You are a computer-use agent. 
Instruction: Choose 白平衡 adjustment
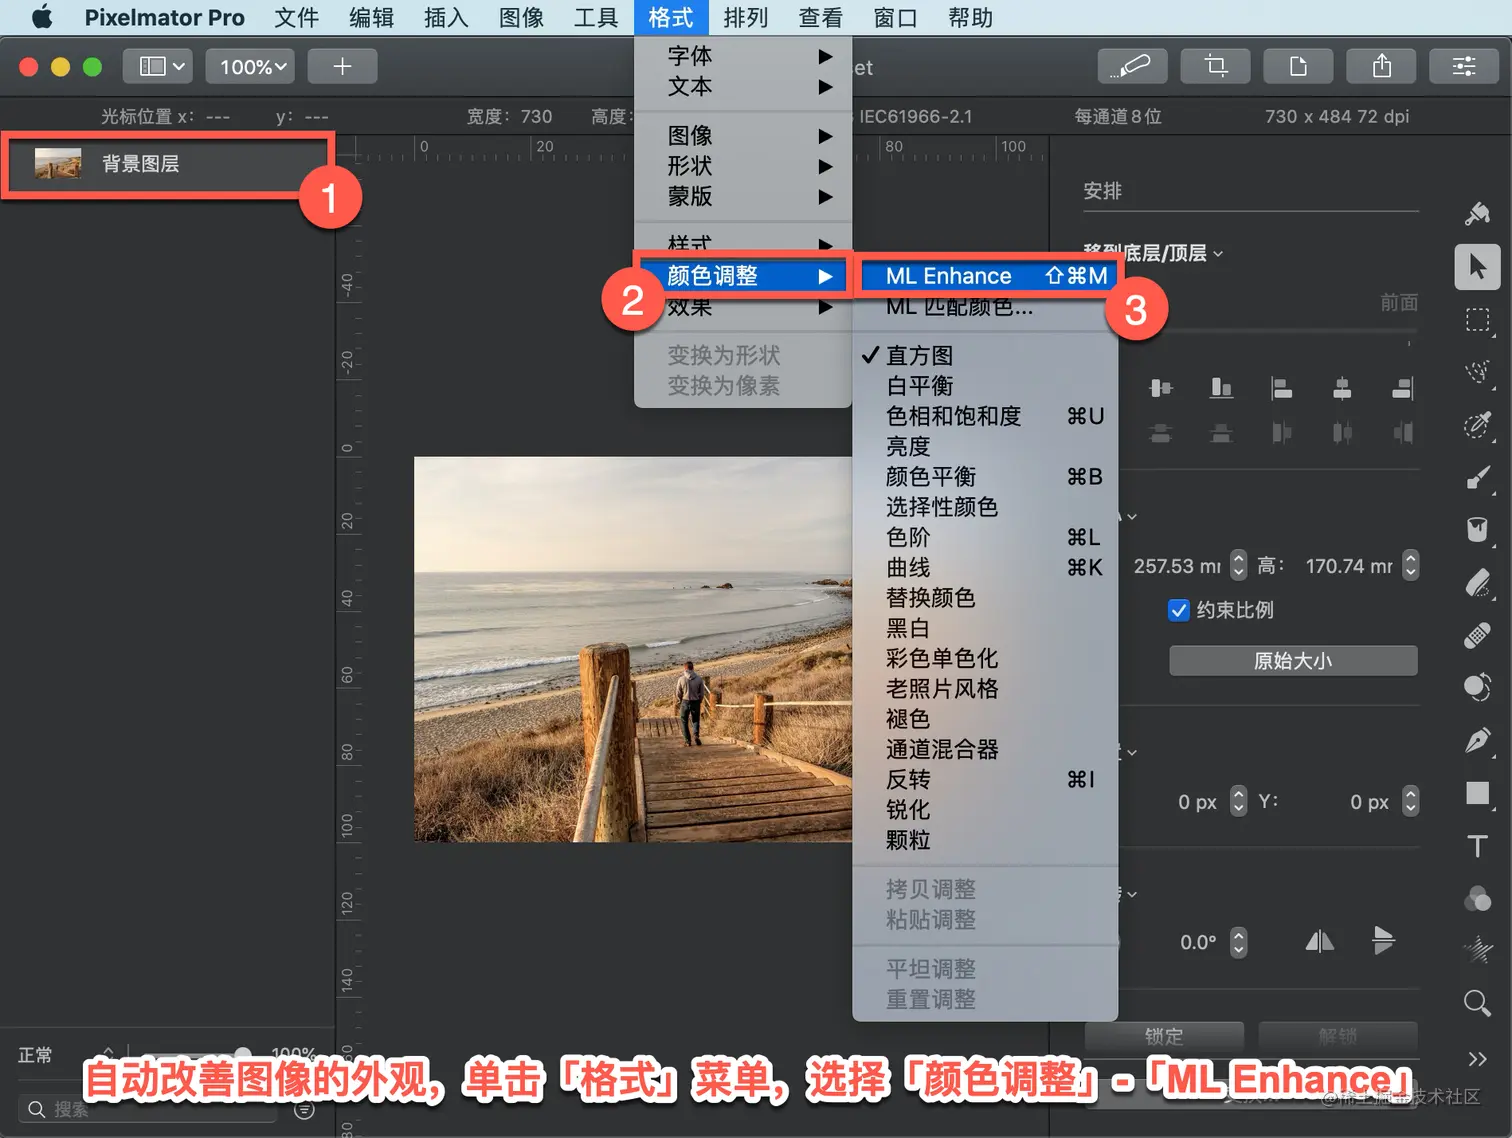(x=984, y=386)
